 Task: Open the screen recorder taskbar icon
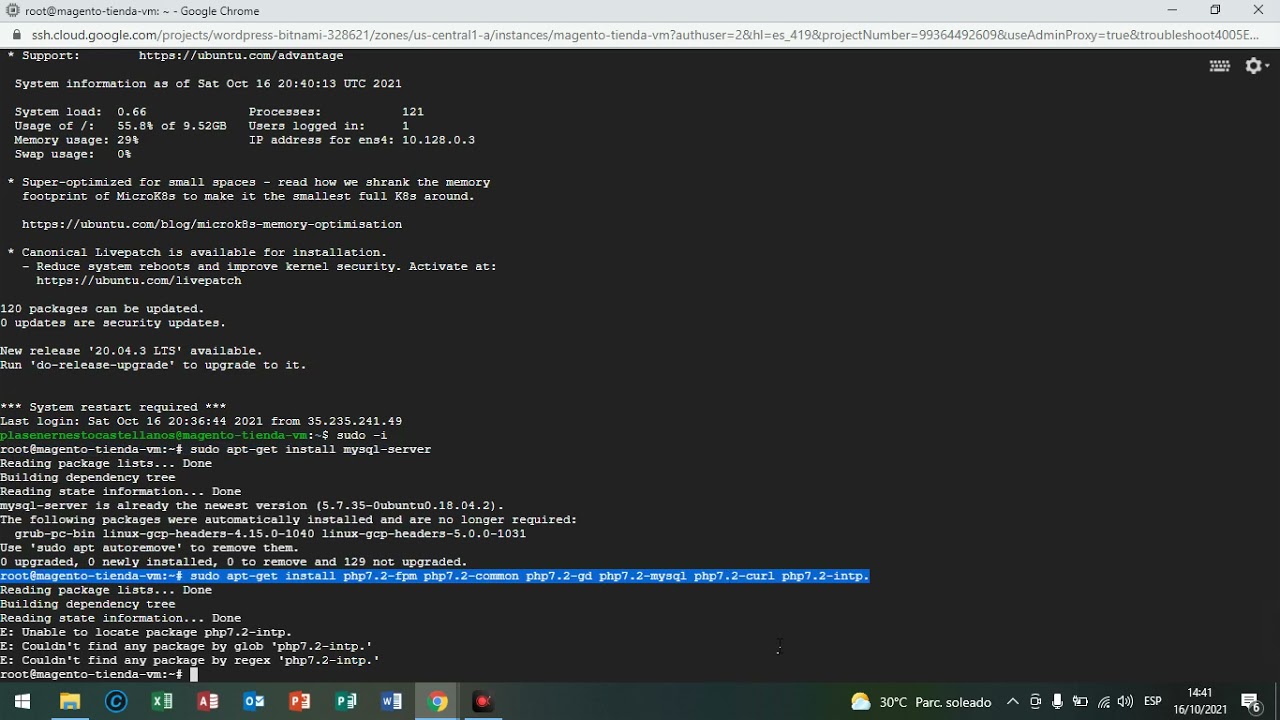(484, 702)
